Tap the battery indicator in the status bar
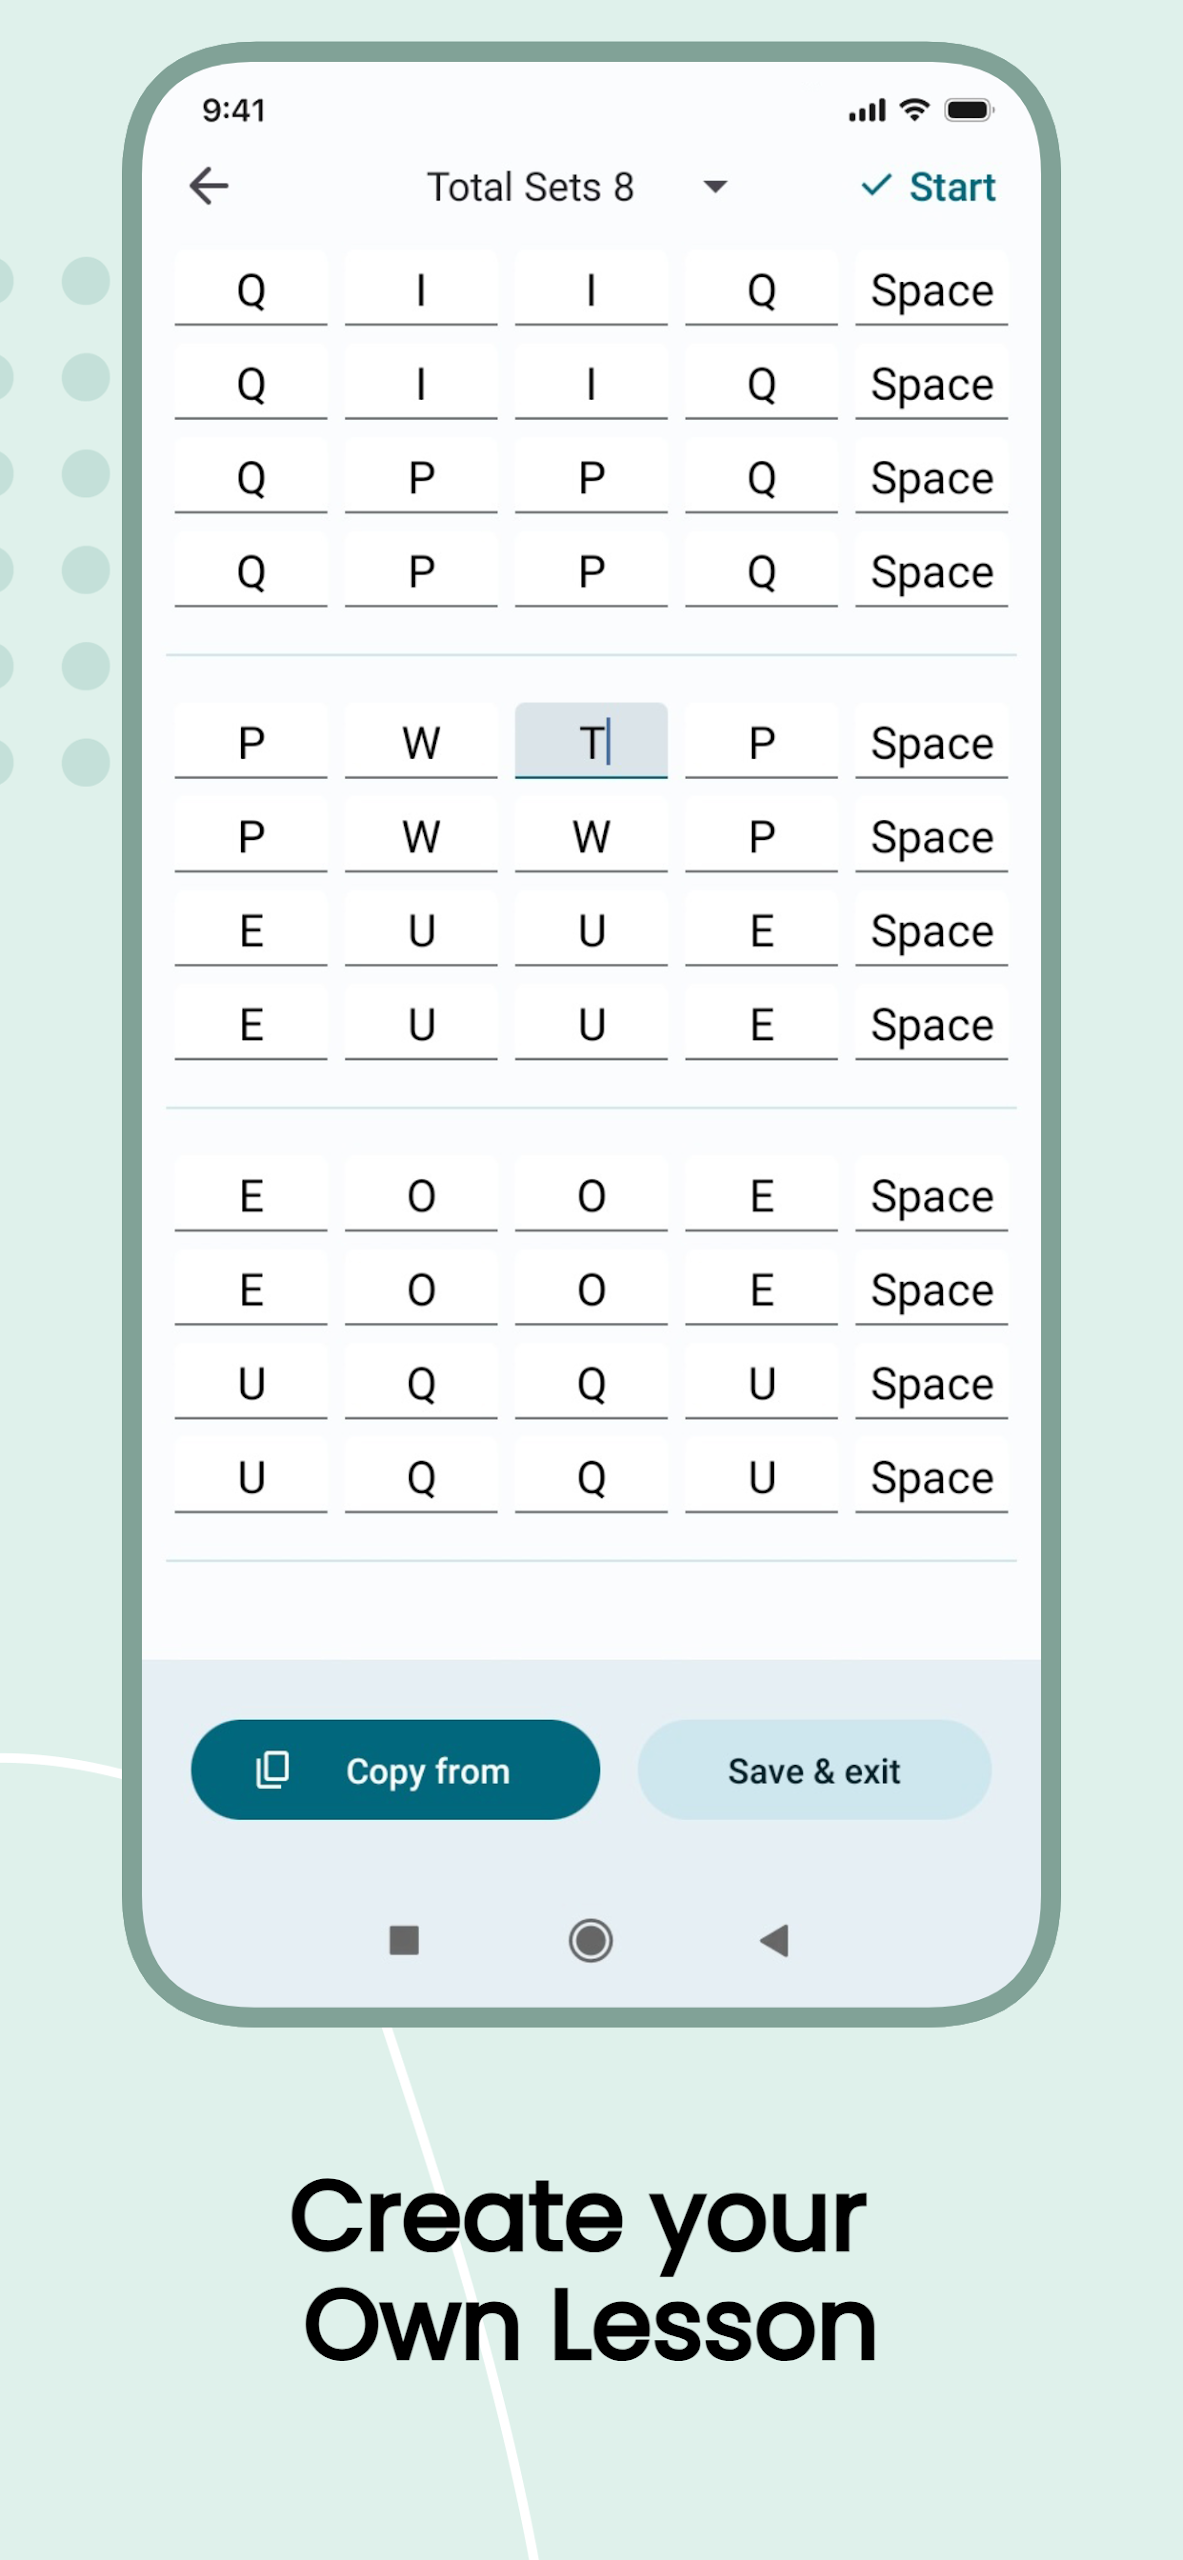 967,110
